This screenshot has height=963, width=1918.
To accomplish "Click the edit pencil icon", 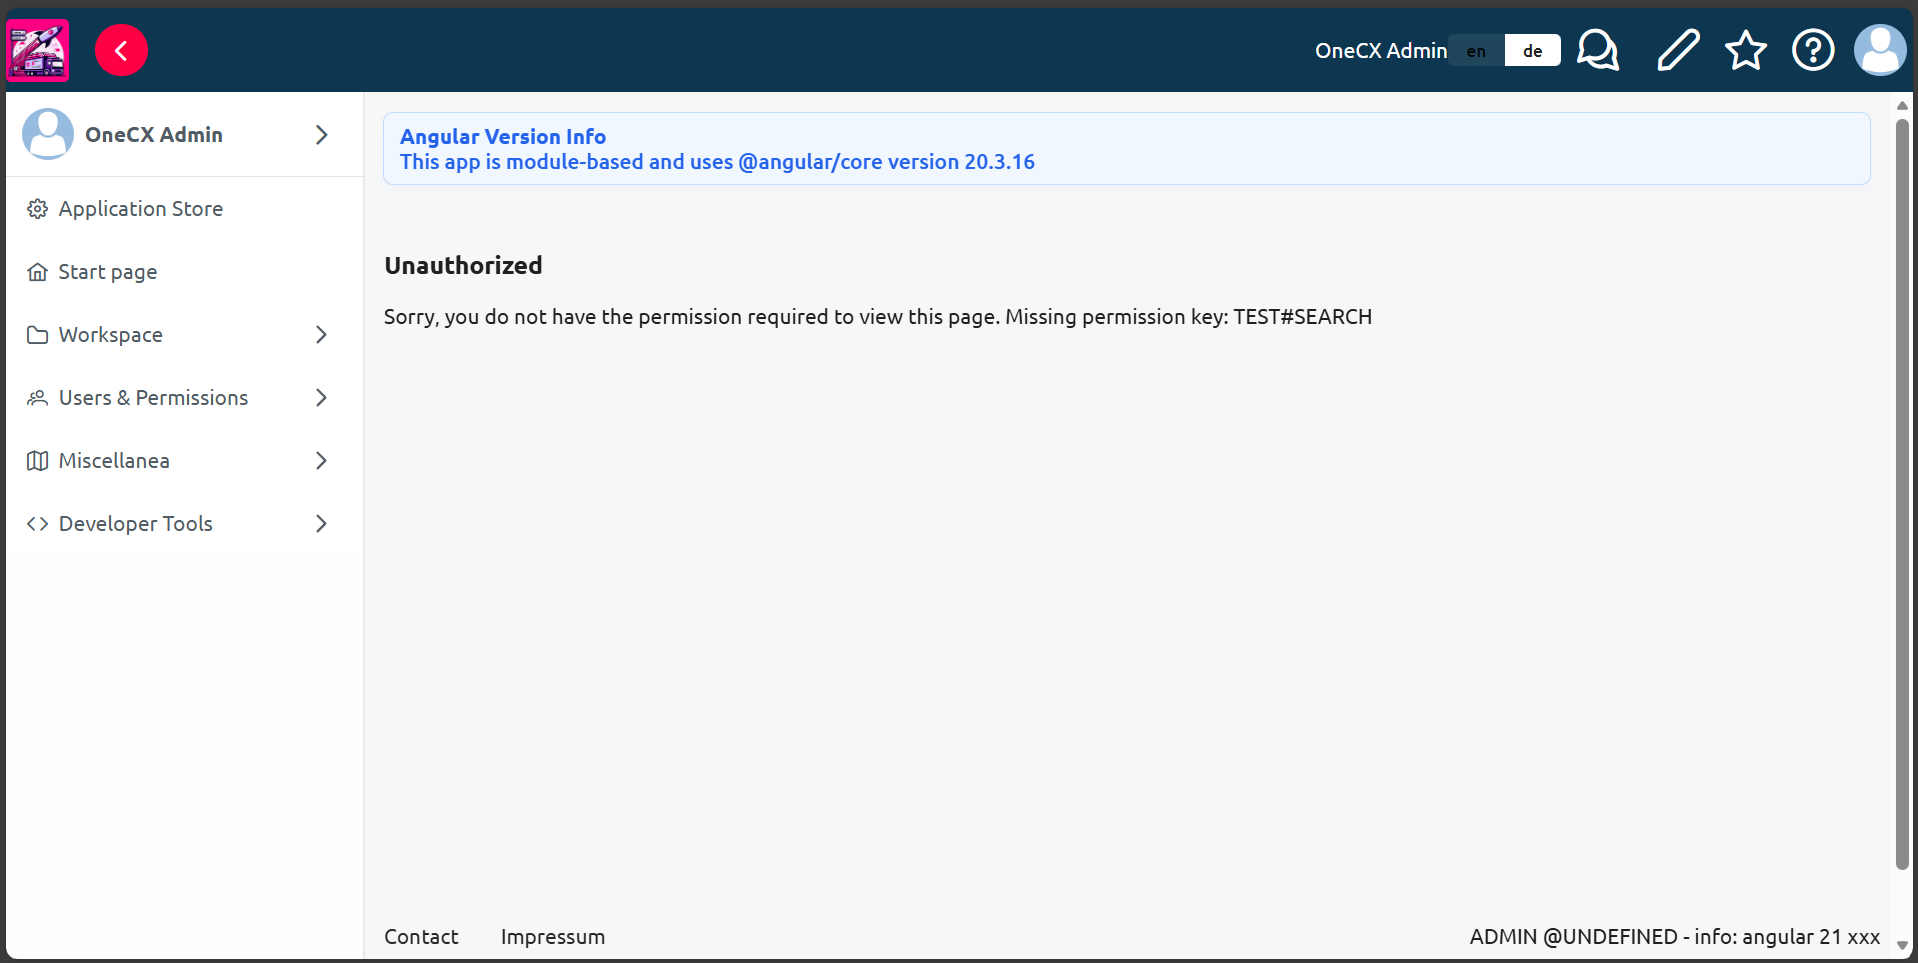I will (1677, 50).
